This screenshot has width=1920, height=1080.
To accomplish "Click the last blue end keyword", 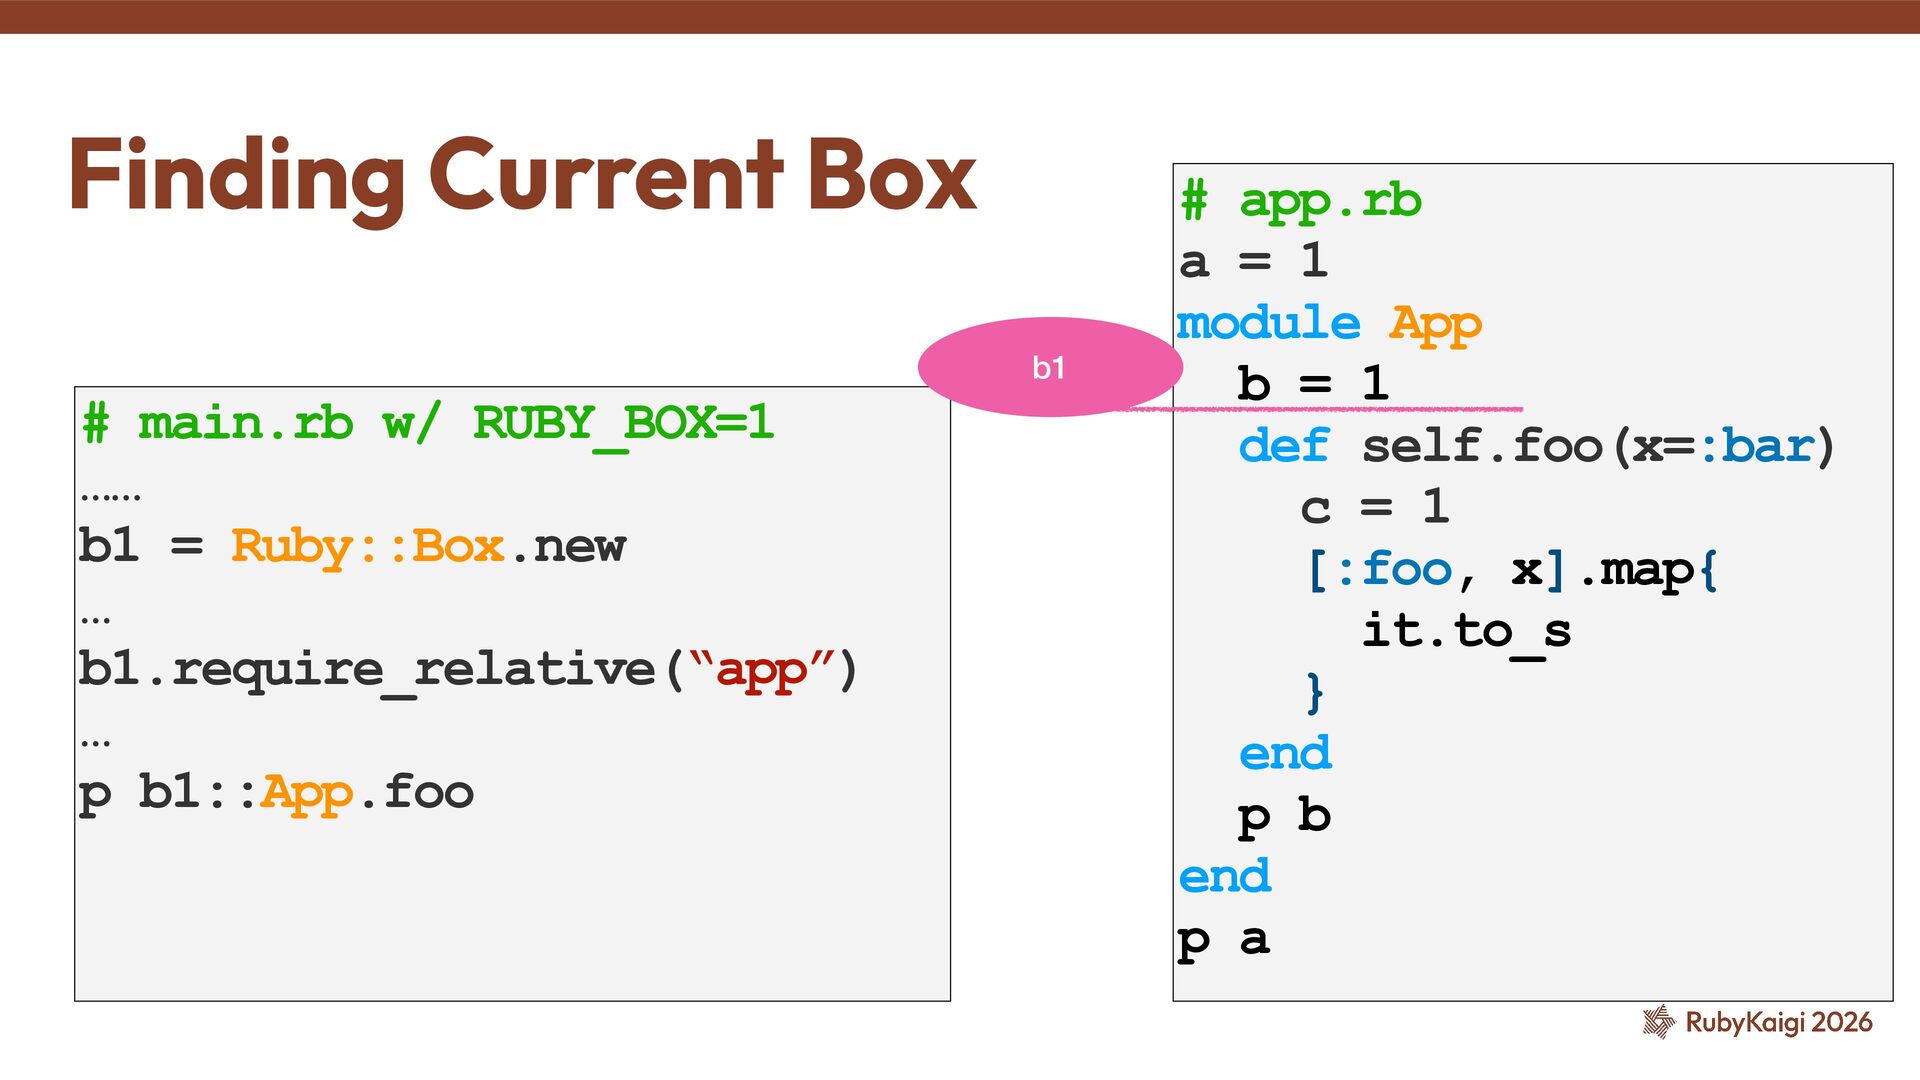I will [1224, 877].
